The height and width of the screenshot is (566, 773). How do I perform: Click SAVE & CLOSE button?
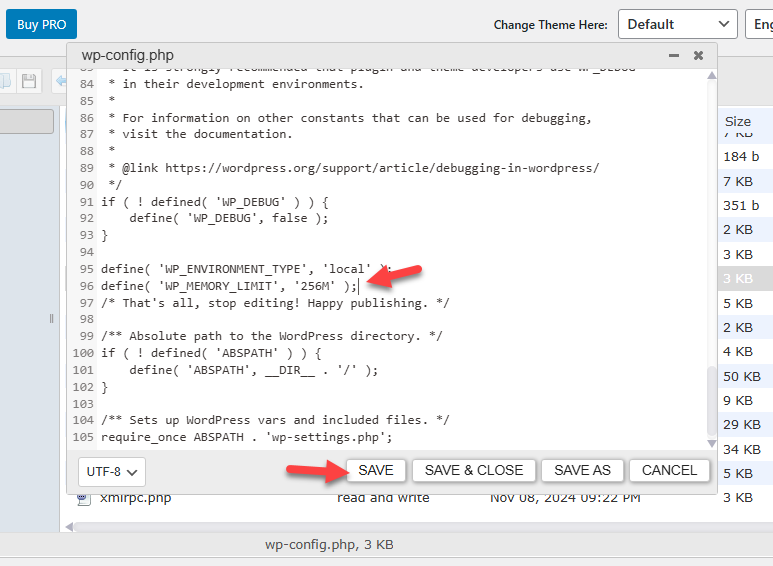[x=474, y=470]
